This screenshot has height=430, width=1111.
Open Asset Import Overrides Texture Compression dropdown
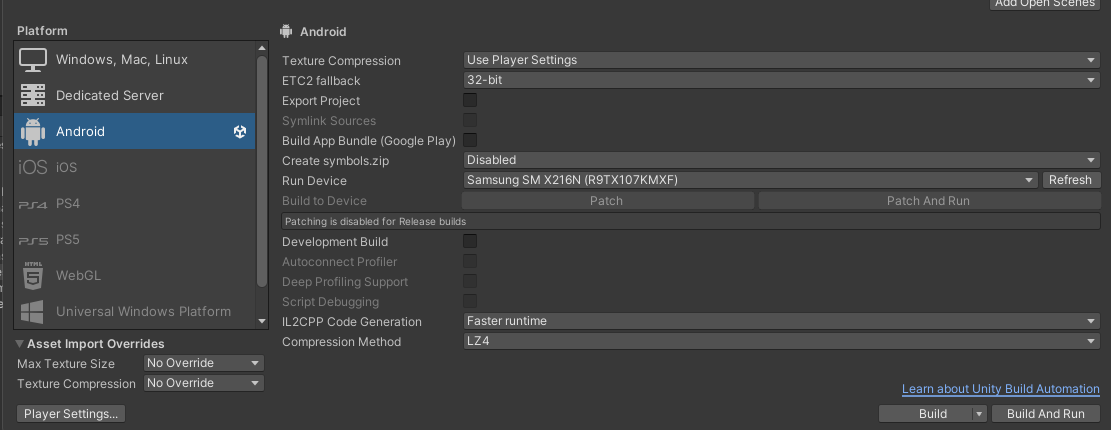[203, 383]
